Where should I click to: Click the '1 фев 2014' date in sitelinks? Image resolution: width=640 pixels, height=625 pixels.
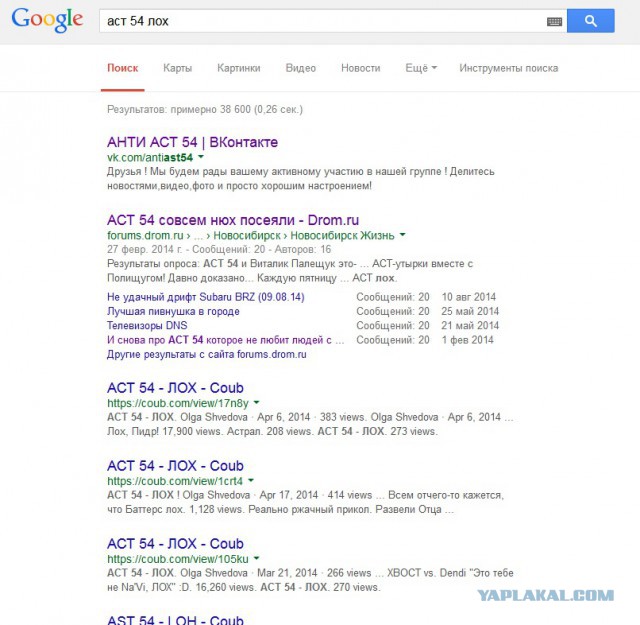467,340
